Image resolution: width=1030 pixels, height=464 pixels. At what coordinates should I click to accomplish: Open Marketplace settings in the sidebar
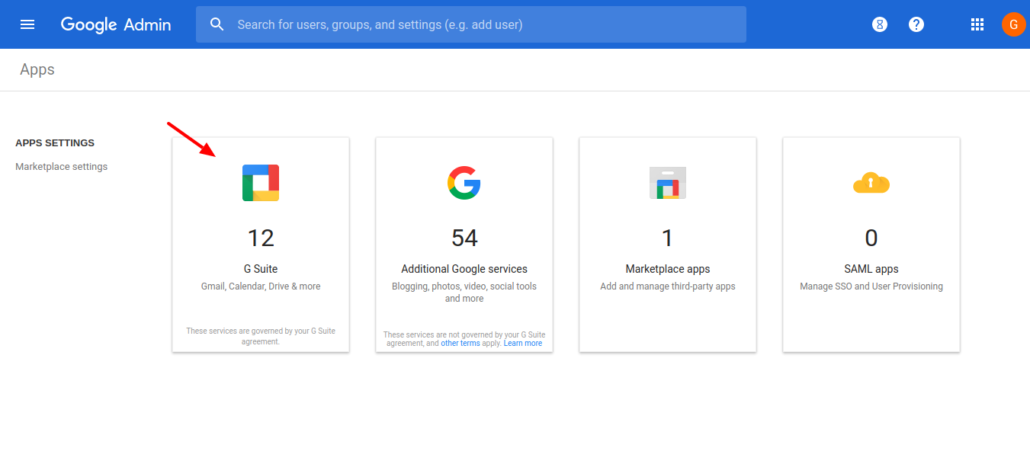click(x=61, y=167)
